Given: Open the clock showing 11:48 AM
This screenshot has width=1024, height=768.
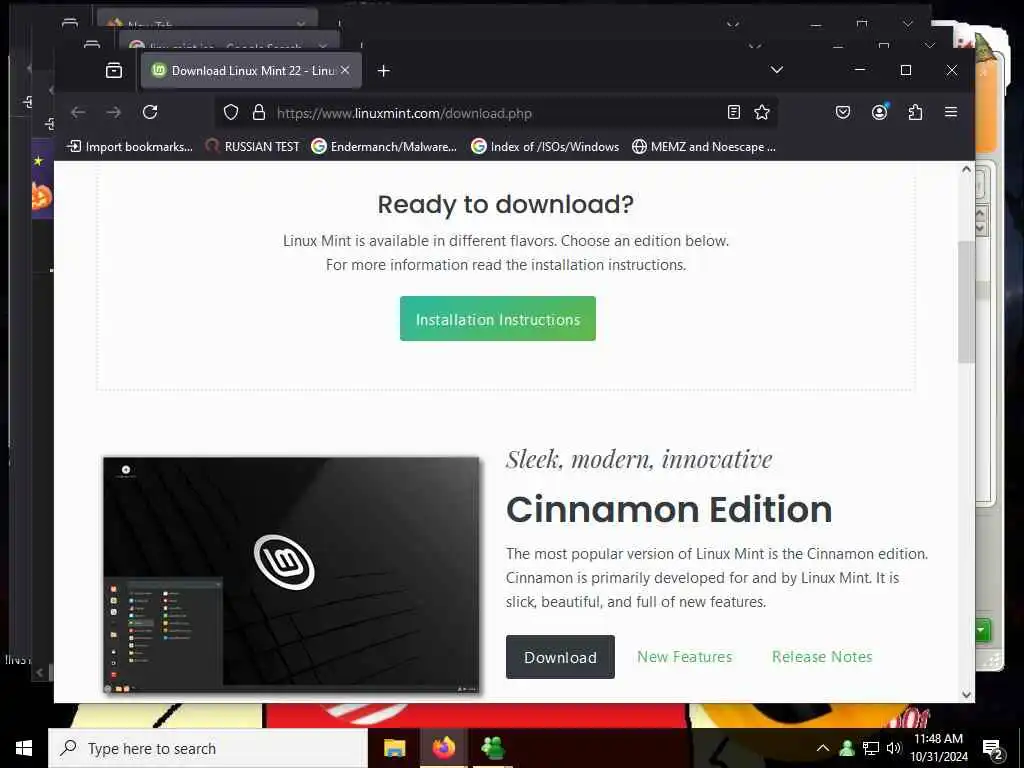Looking at the screenshot, I should click(x=938, y=748).
